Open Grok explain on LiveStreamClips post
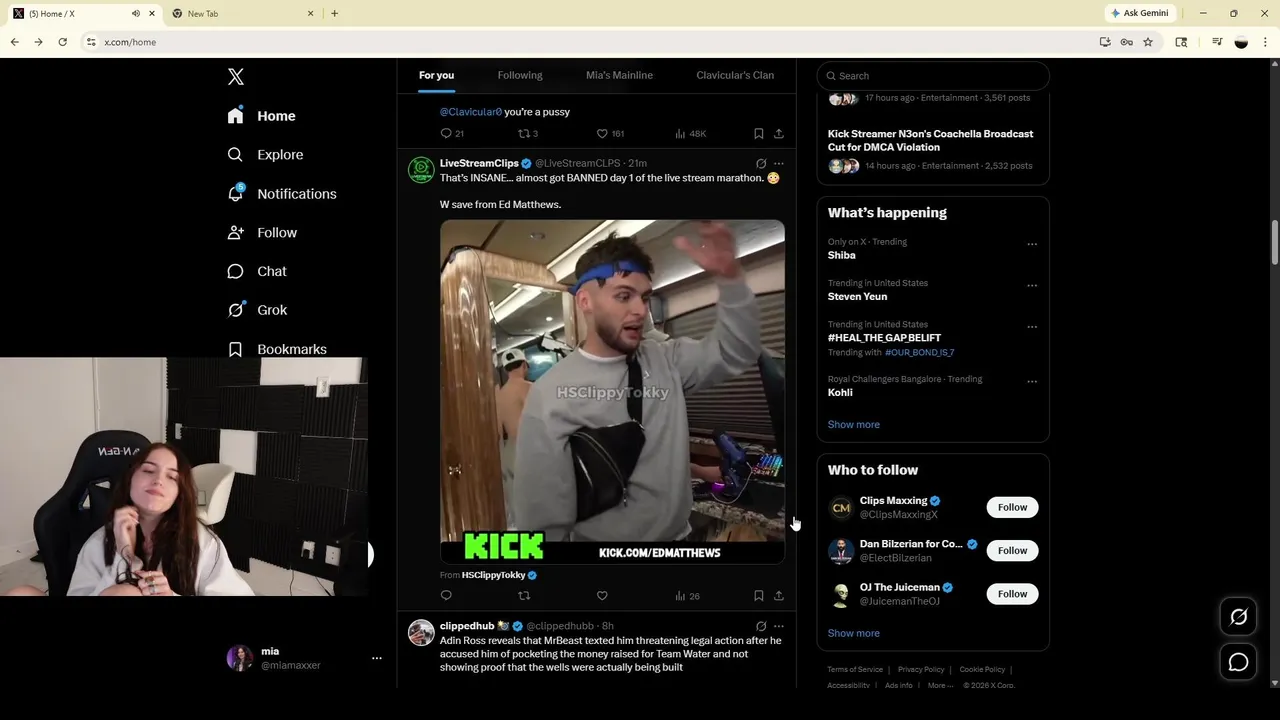 pos(761,163)
